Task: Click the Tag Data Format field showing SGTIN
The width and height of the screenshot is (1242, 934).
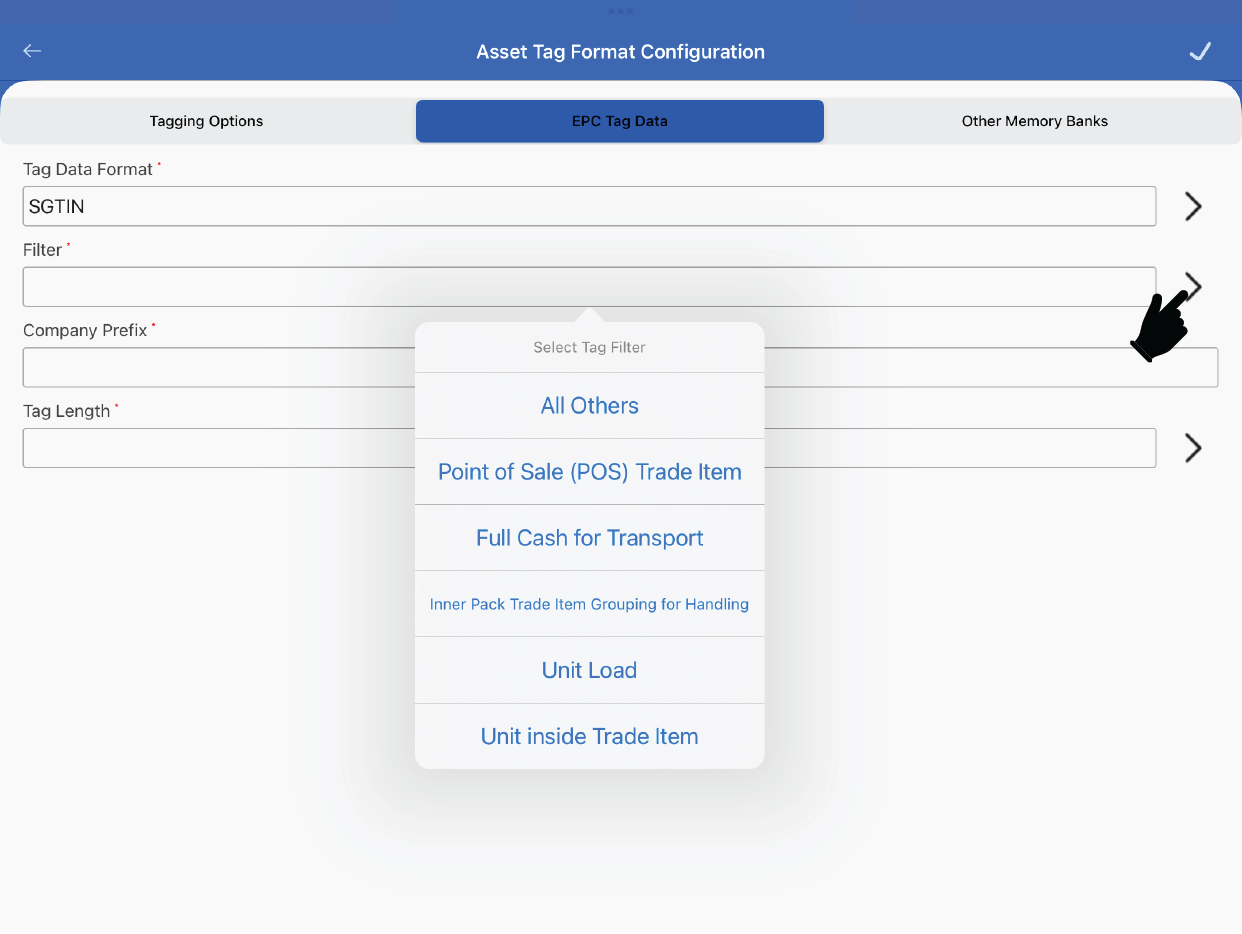Action: 589,206
